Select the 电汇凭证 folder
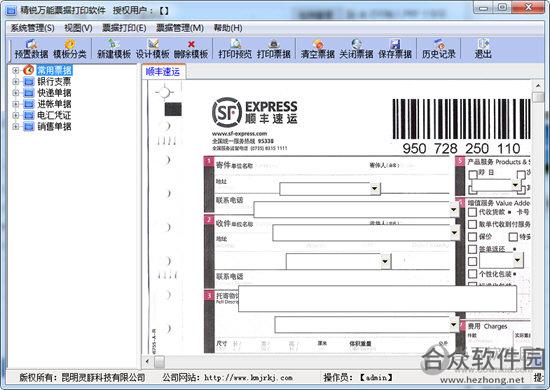550x390 pixels. click(x=54, y=115)
